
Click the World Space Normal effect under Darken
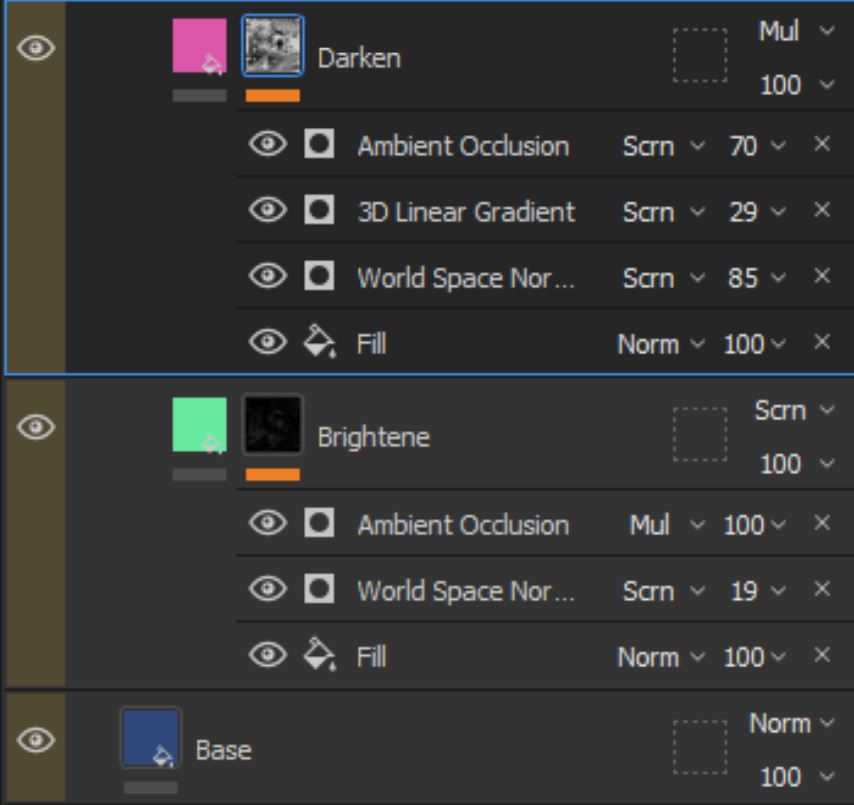(x=465, y=278)
